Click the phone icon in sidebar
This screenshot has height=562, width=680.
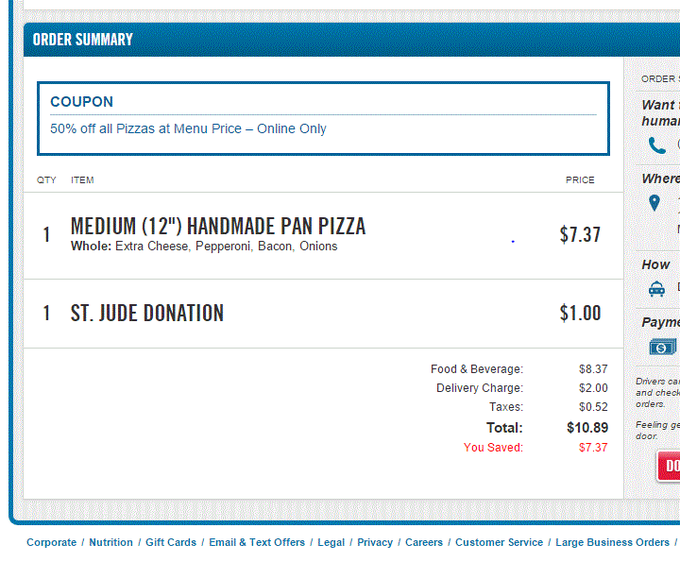657,146
